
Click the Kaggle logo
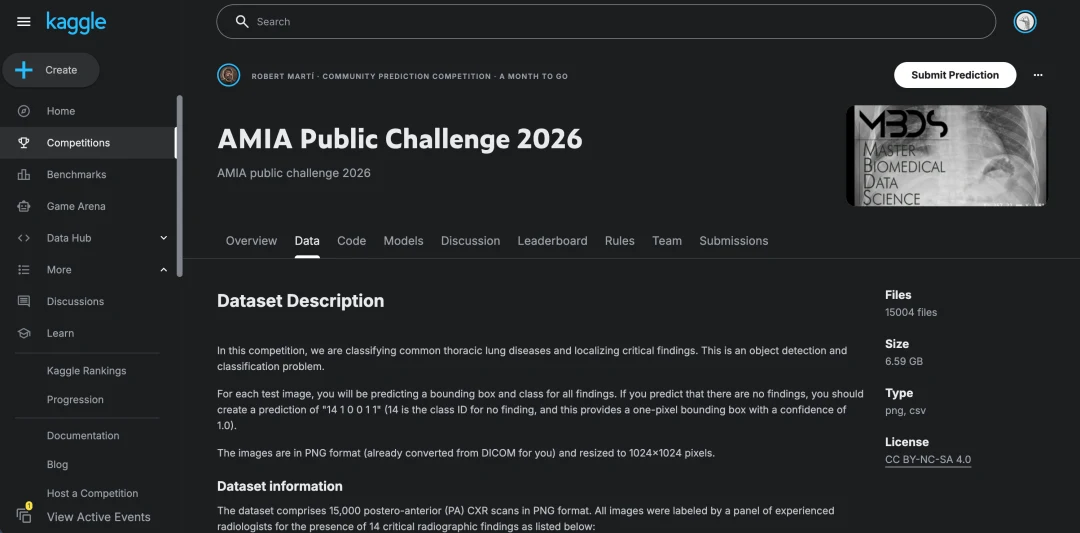76,22
